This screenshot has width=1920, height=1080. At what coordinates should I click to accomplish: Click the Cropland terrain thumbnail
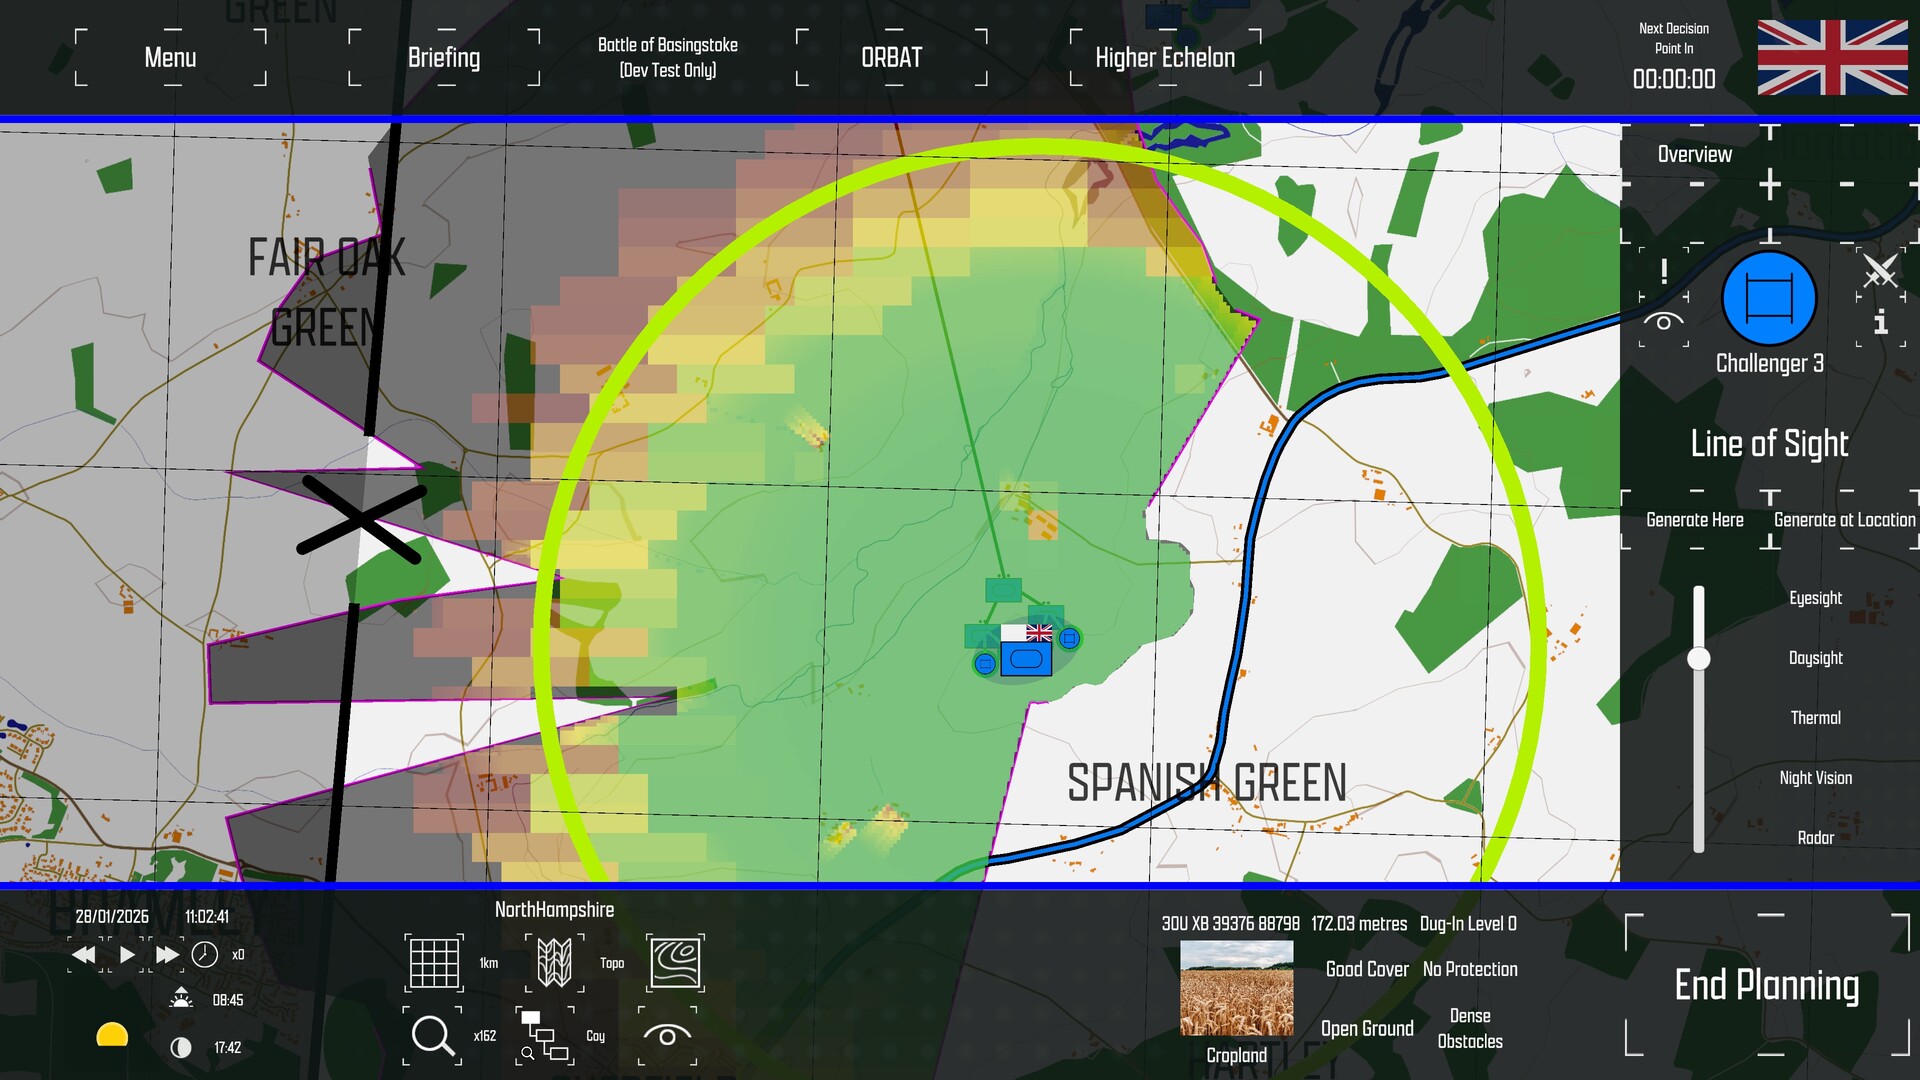pos(1237,988)
